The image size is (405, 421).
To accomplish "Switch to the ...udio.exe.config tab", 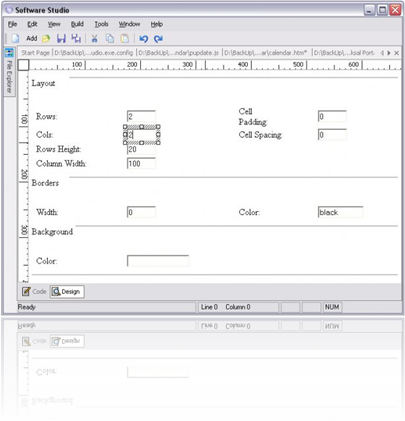I will [93, 53].
